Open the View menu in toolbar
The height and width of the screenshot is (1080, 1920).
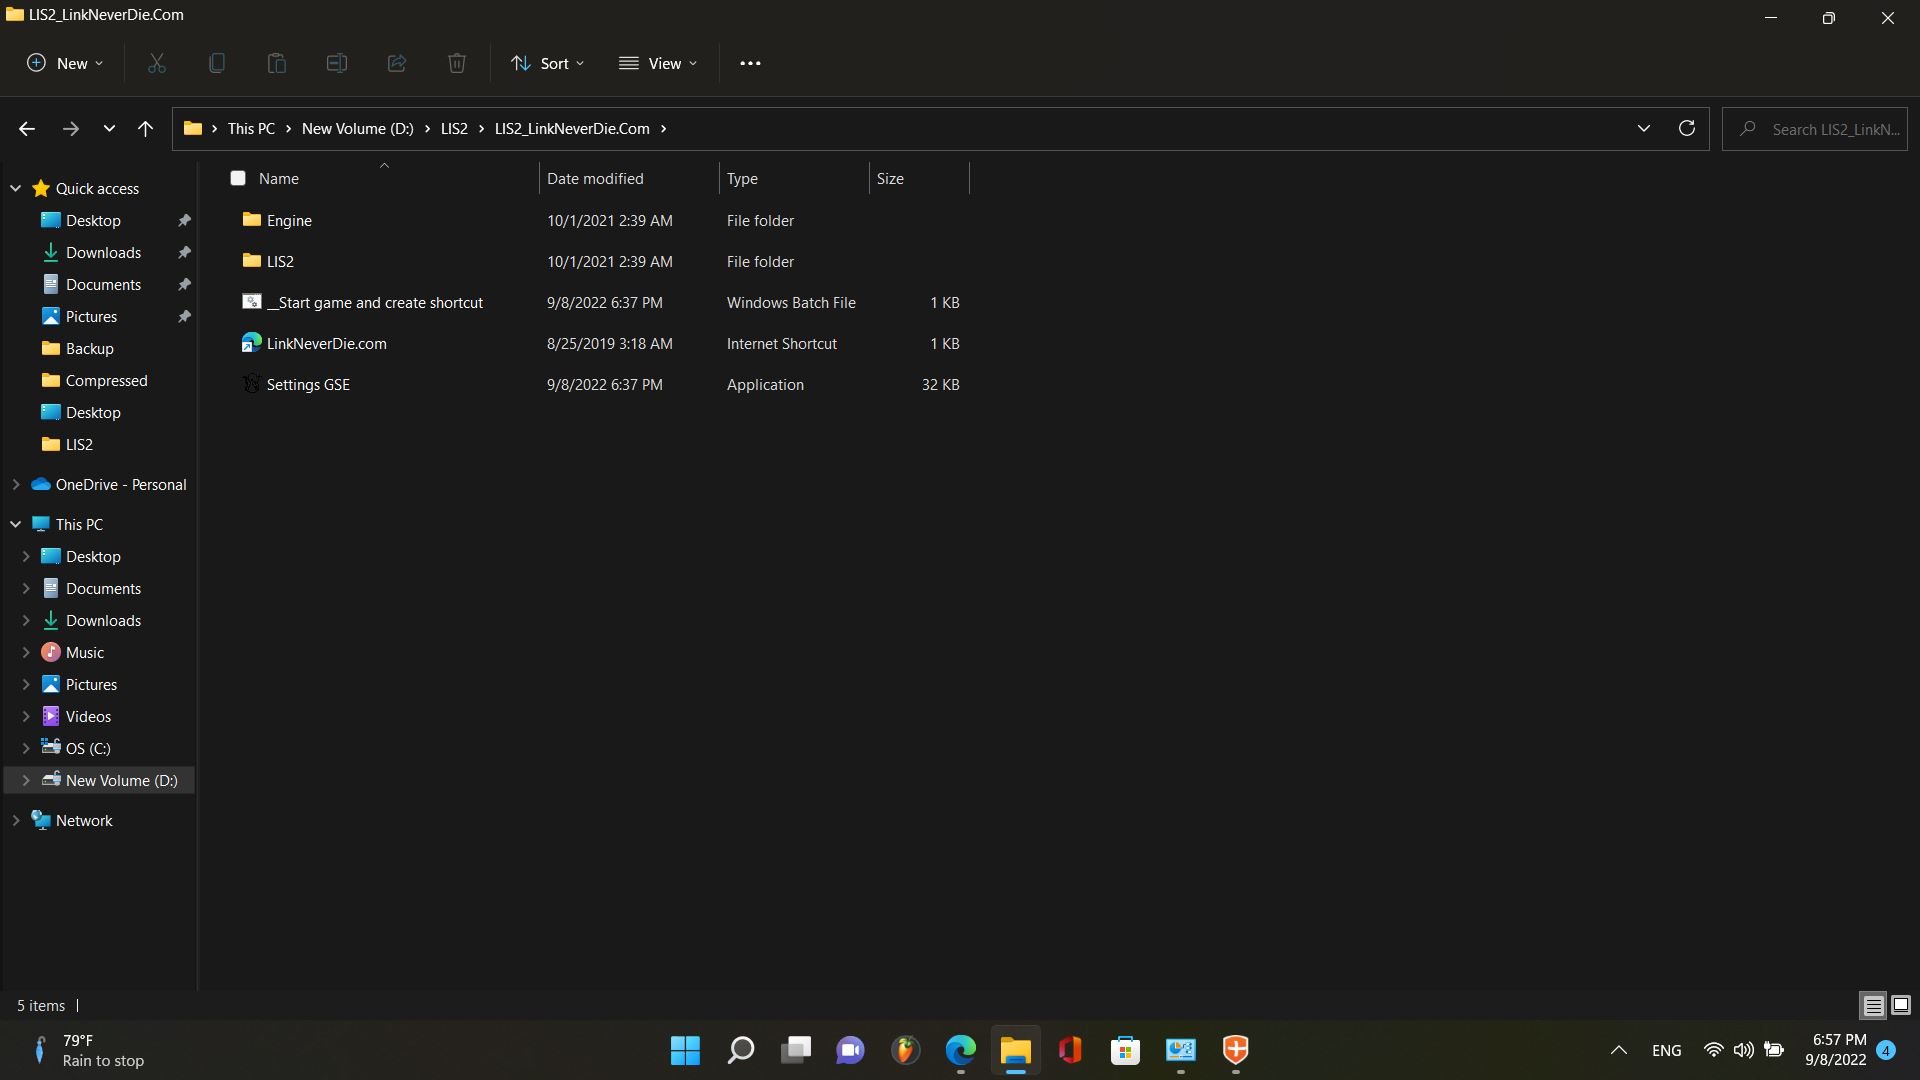tap(658, 62)
